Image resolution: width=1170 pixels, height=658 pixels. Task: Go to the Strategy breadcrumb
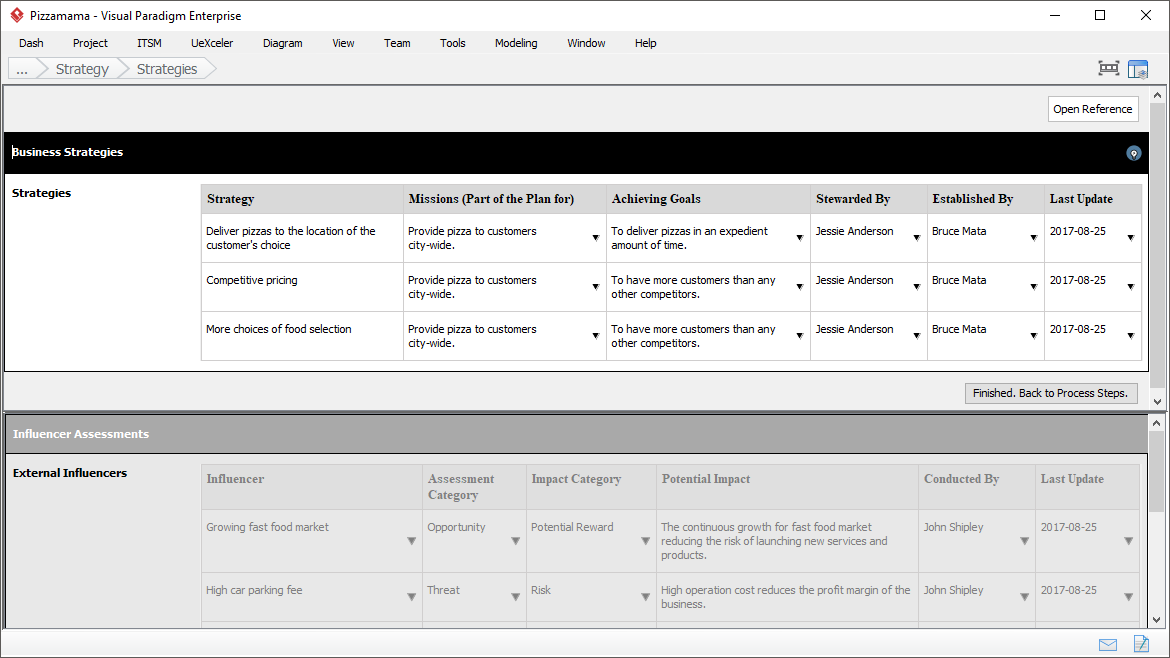(x=82, y=69)
